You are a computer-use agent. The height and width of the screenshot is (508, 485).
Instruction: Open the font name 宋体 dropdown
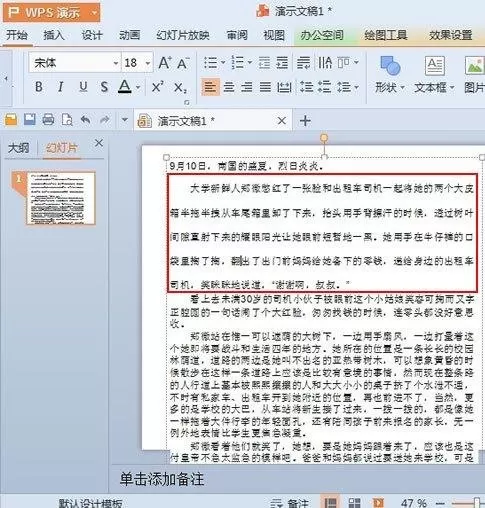coord(116,63)
